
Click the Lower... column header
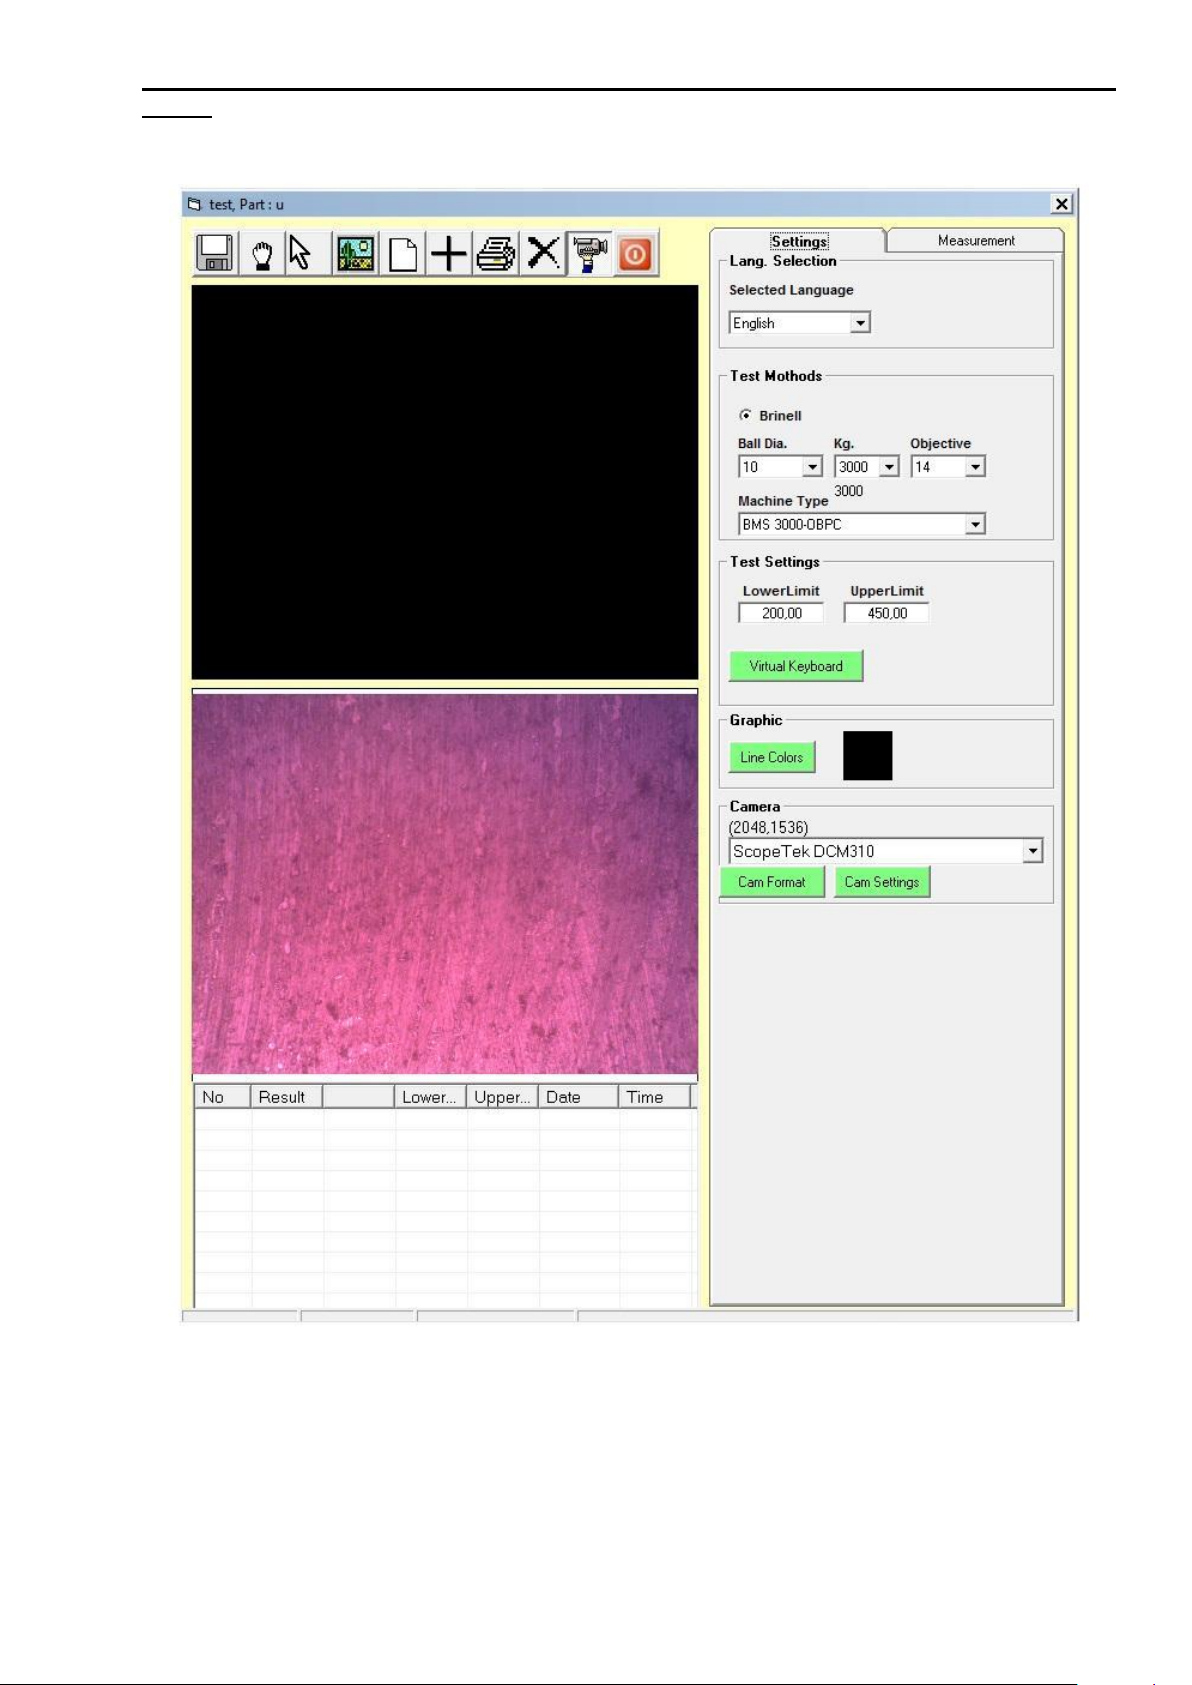click(x=430, y=1097)
